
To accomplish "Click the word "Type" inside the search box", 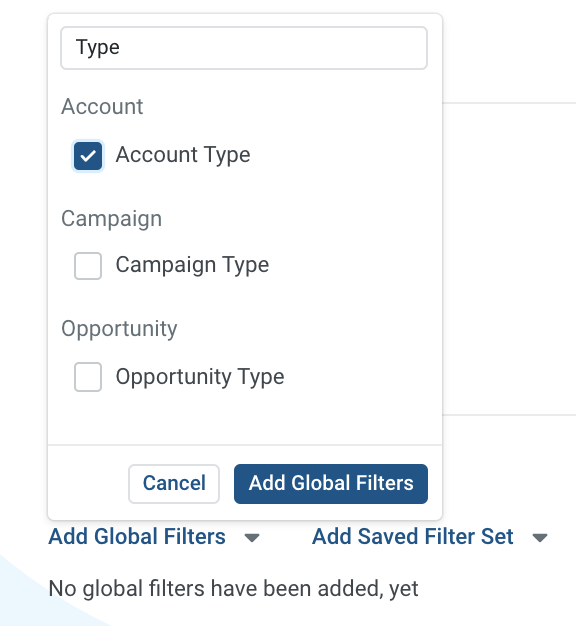I will (98, 48).
